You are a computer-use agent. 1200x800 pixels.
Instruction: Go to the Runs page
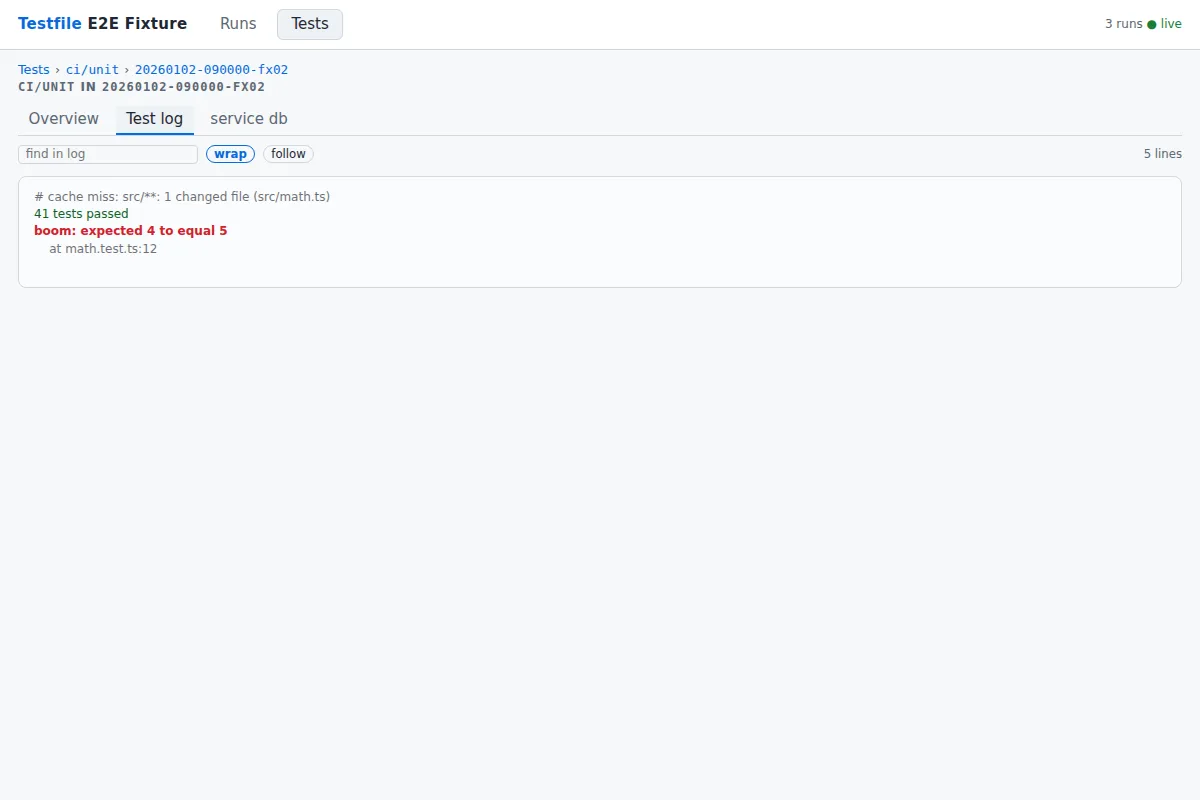[238, 24]
